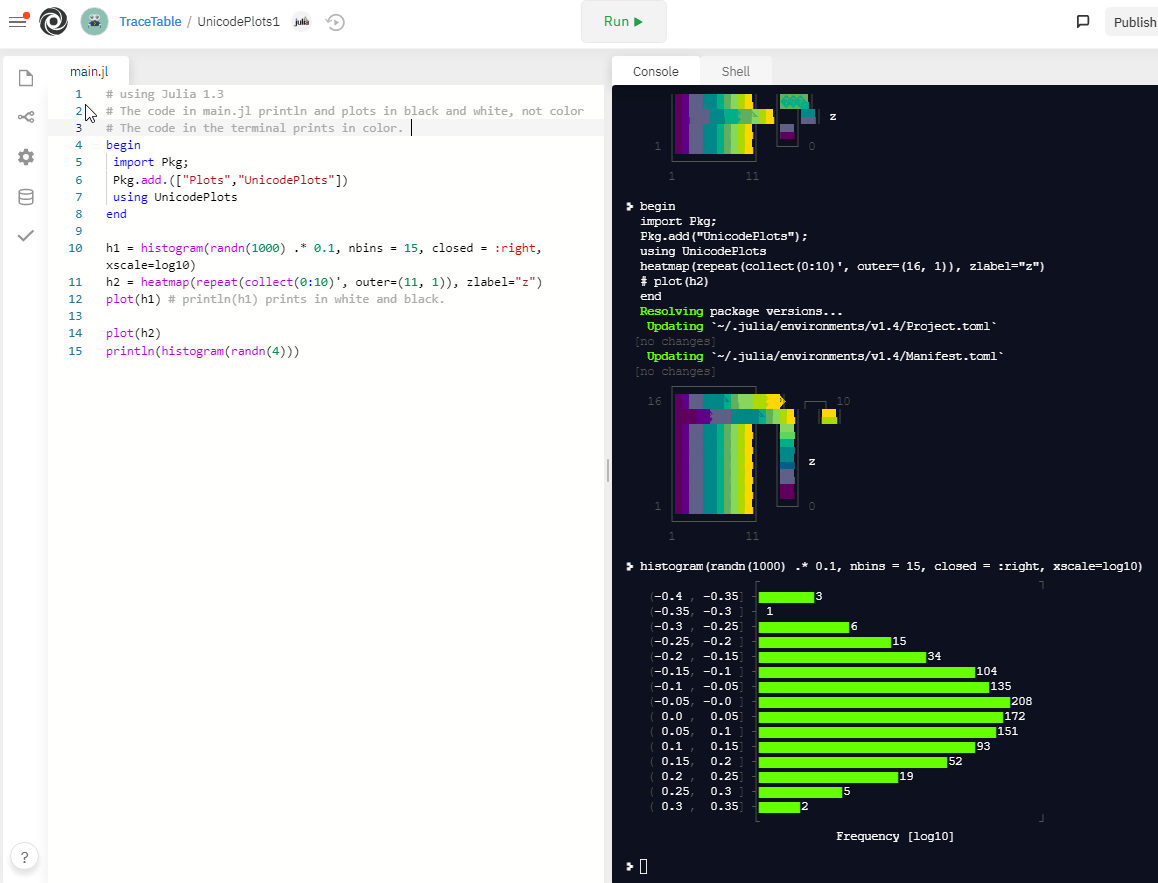Click the h2 = heatmap code line

click(324, 282)
